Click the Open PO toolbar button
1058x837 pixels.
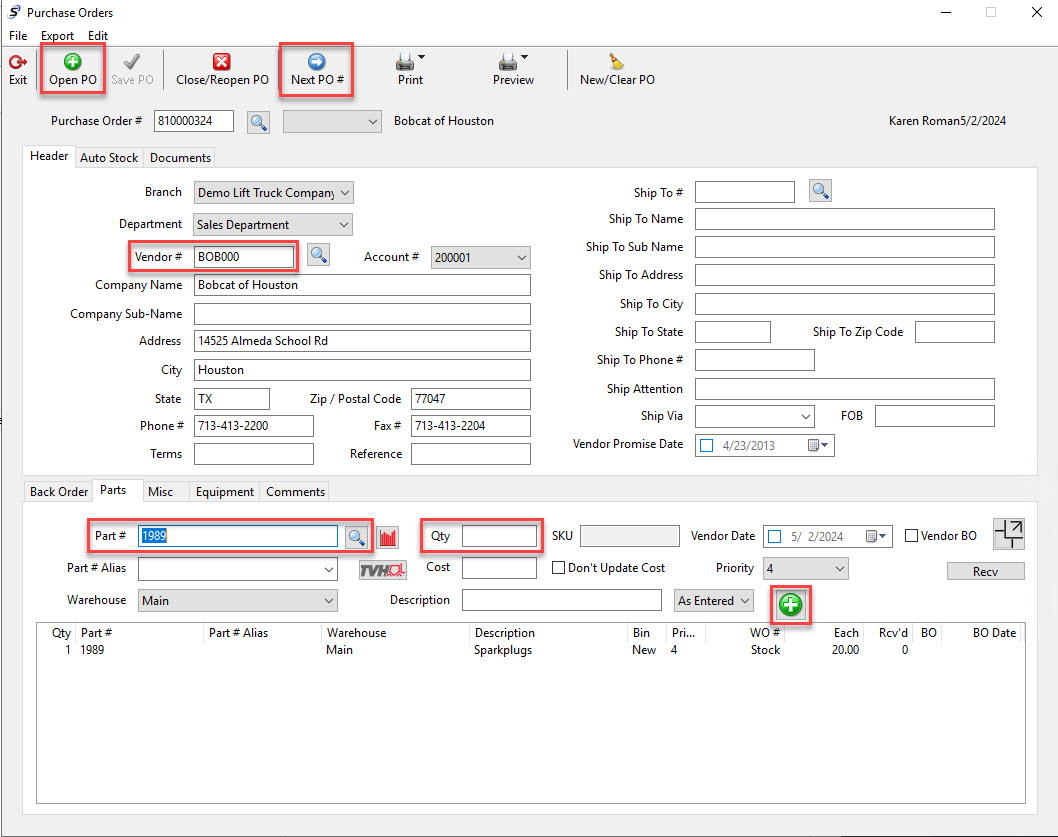point(73,70)
